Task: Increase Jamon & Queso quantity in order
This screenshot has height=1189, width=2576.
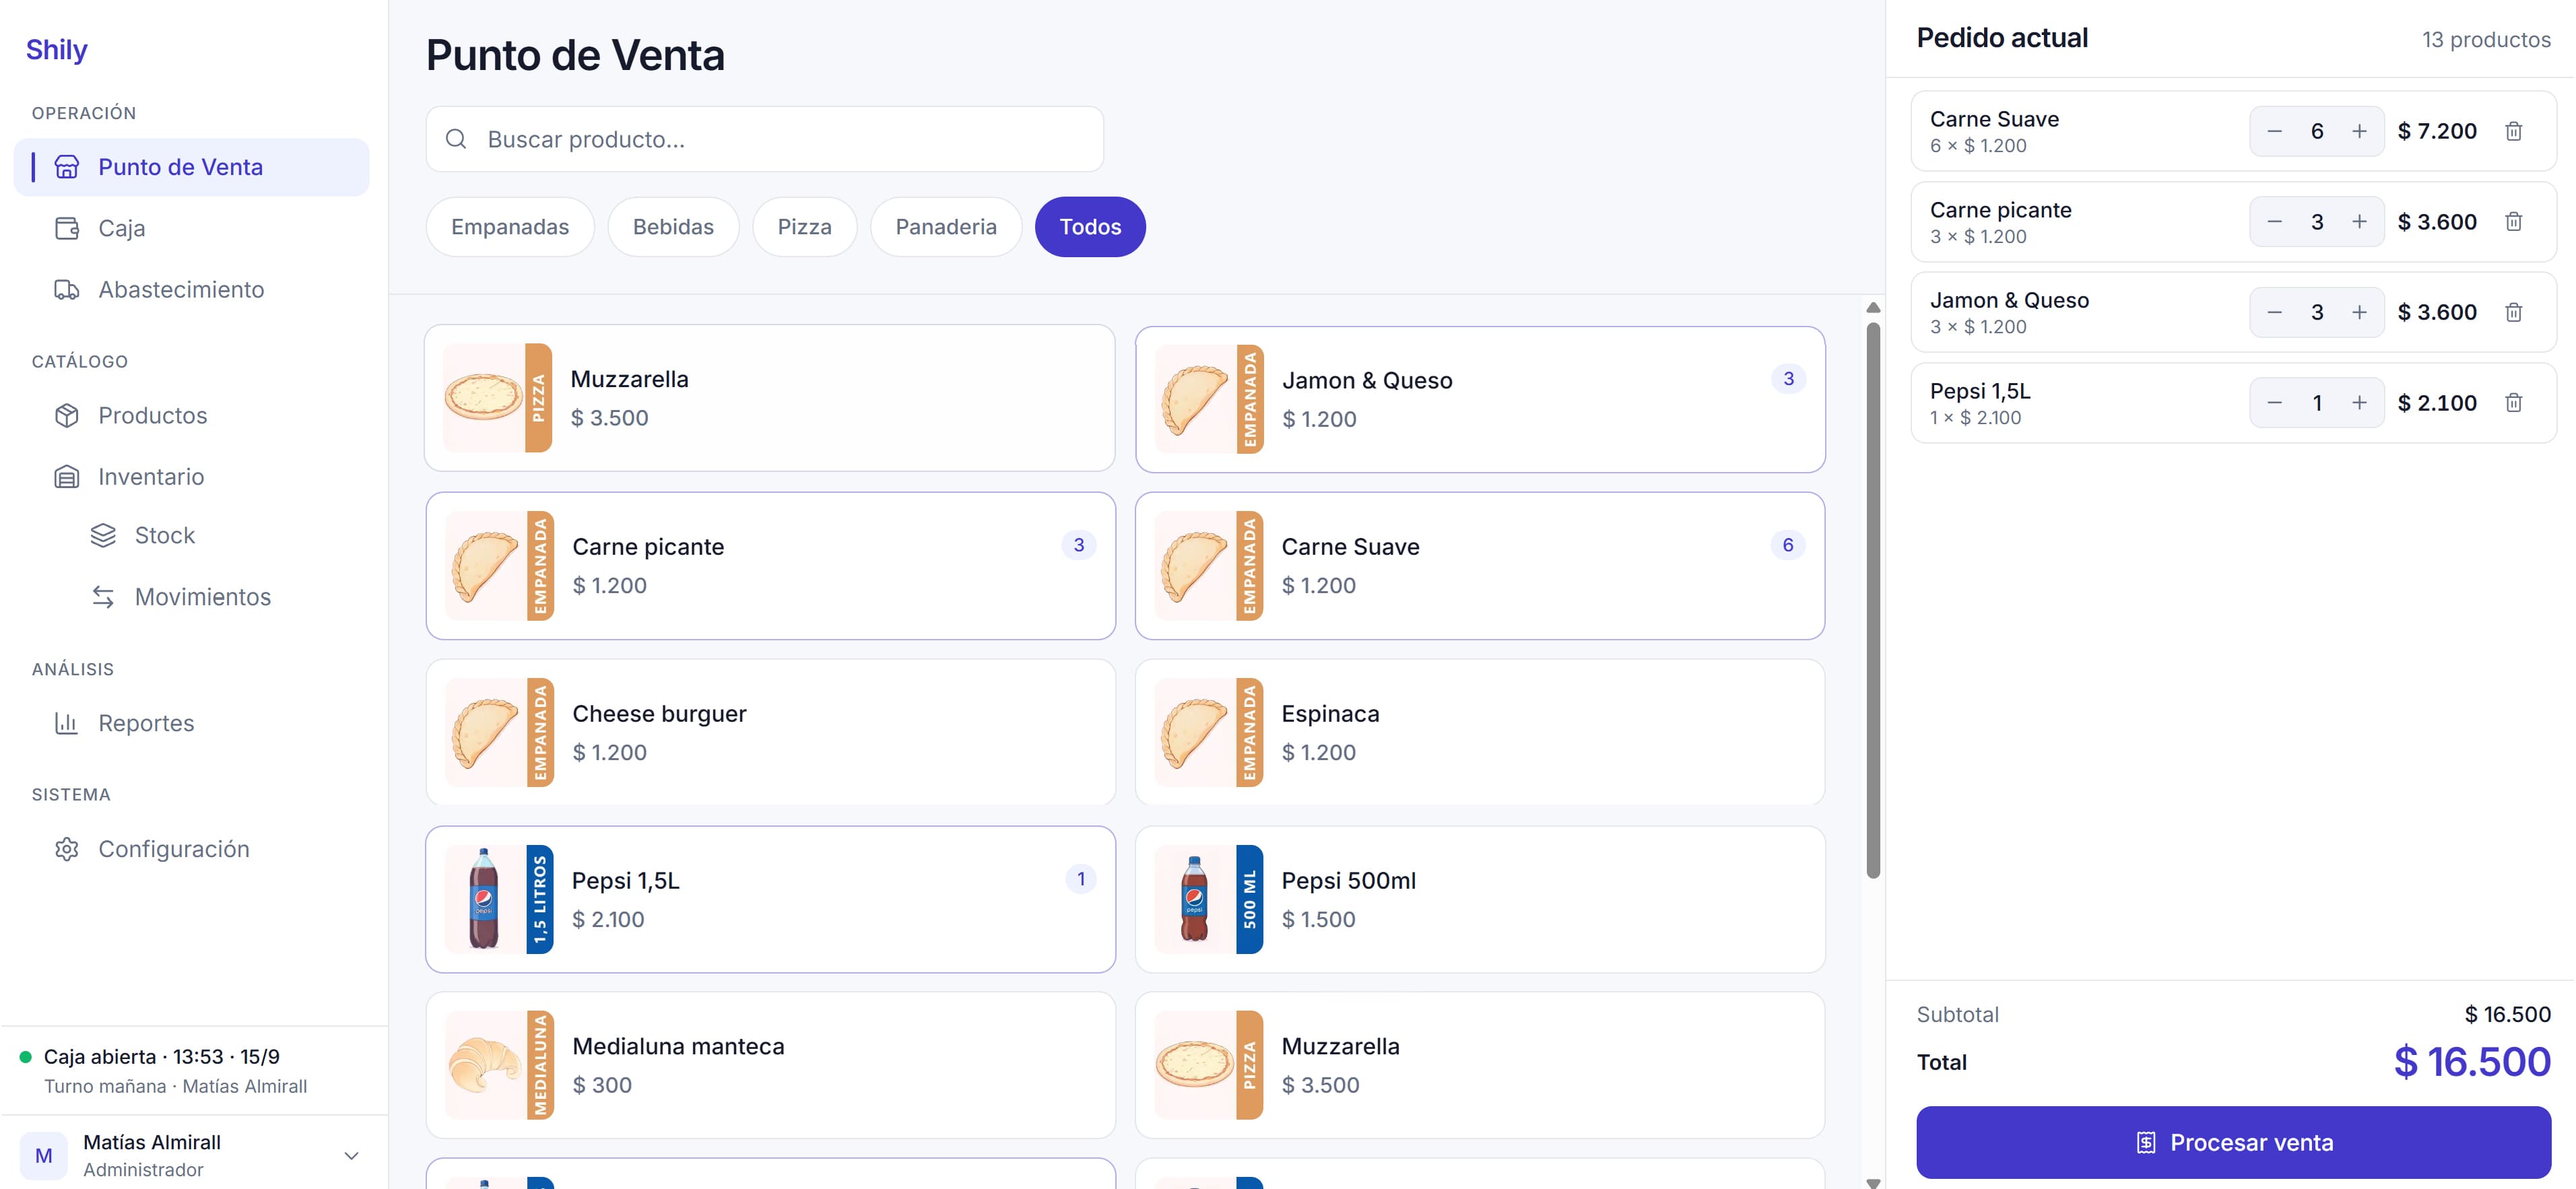Action: [x=2359, y=312]
